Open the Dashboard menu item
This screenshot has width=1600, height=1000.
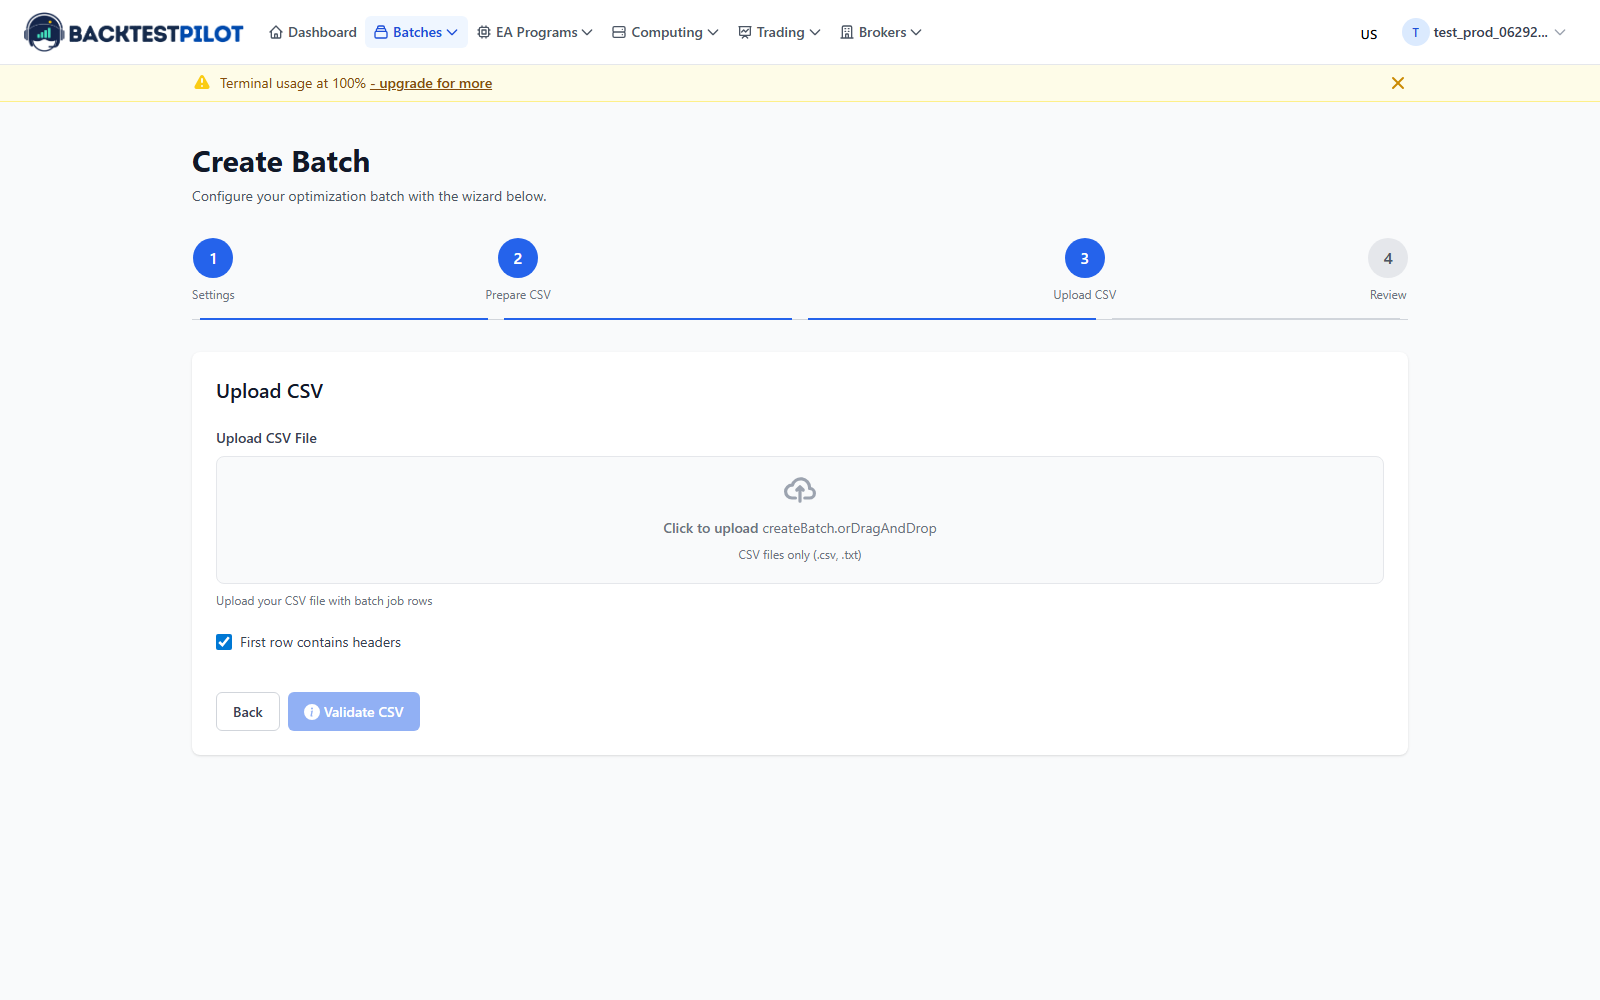[313, 32]
